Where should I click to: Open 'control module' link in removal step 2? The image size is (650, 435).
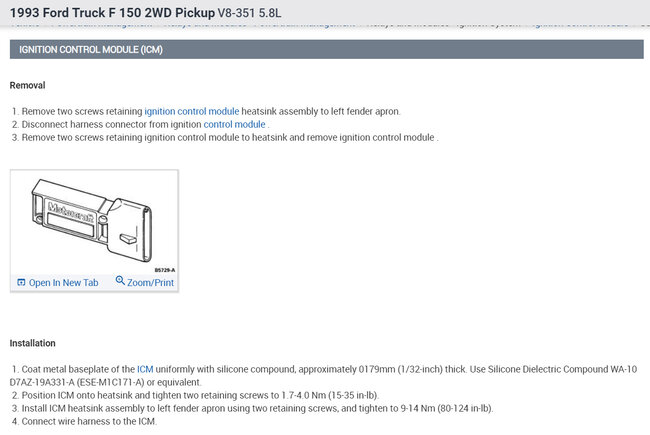[x=234, y=124]
